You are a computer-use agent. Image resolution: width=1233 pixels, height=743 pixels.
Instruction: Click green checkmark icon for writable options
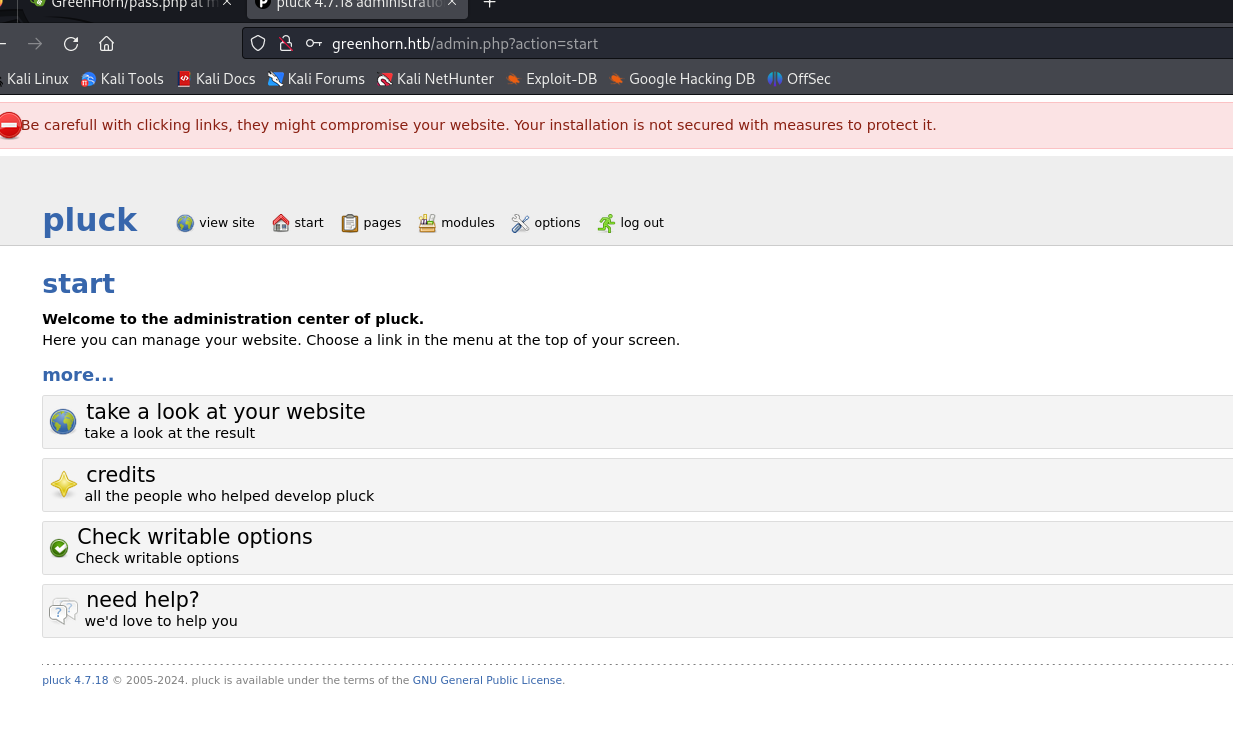pos(59,548)
